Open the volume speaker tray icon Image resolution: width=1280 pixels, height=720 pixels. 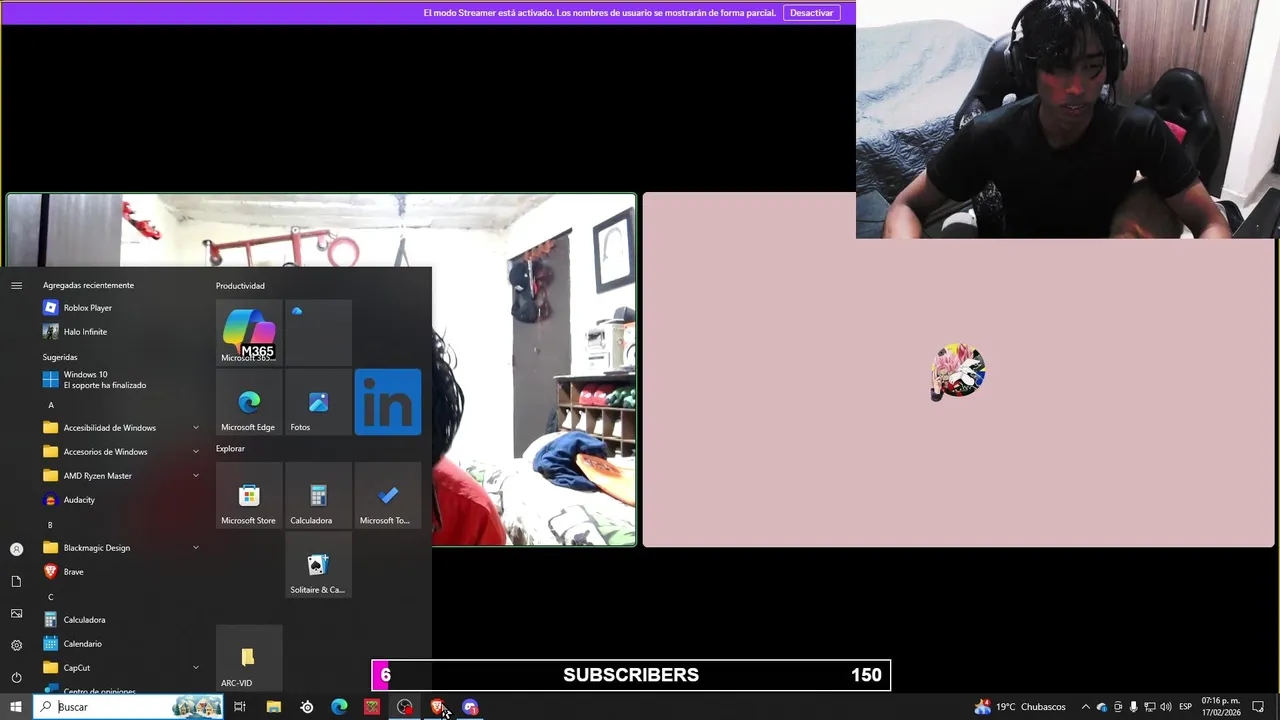coord(1165,707)
